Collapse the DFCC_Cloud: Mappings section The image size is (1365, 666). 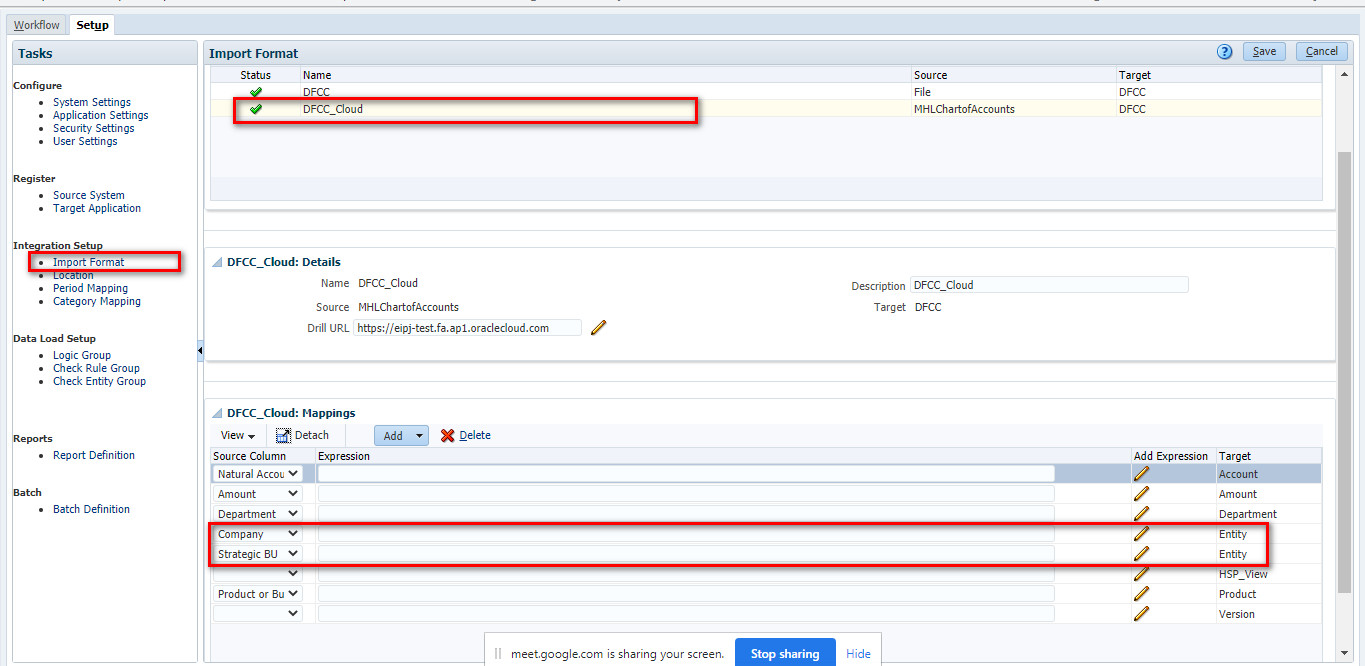click(x=217, y=413)
